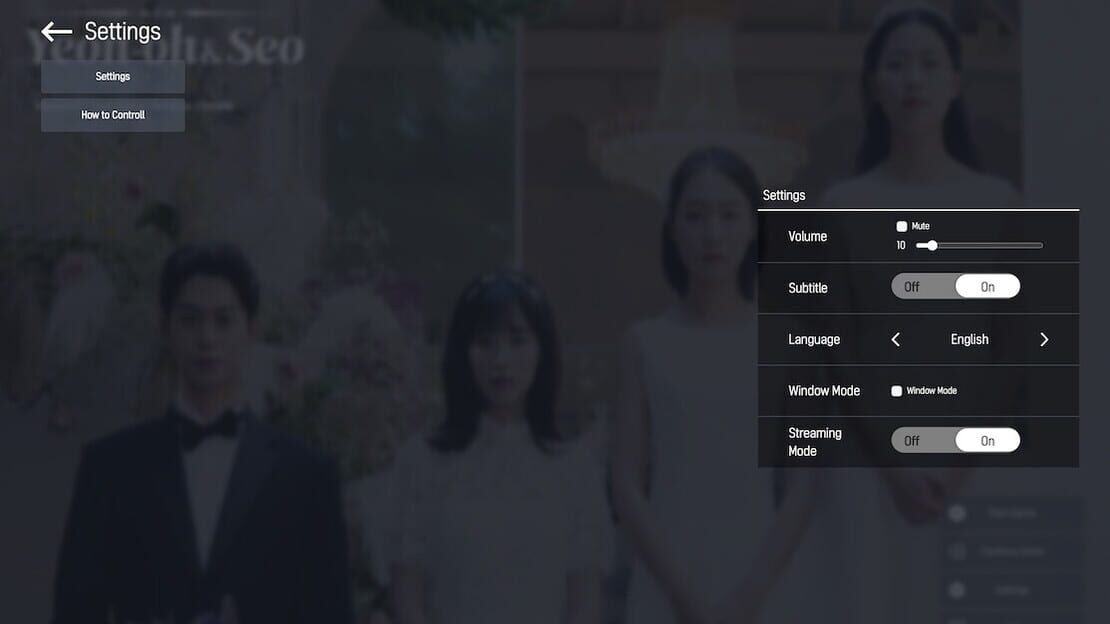The height and width of the screenshot is (624, 1110).
Task: Click the Subtitle row label
Action: [808, 288]
